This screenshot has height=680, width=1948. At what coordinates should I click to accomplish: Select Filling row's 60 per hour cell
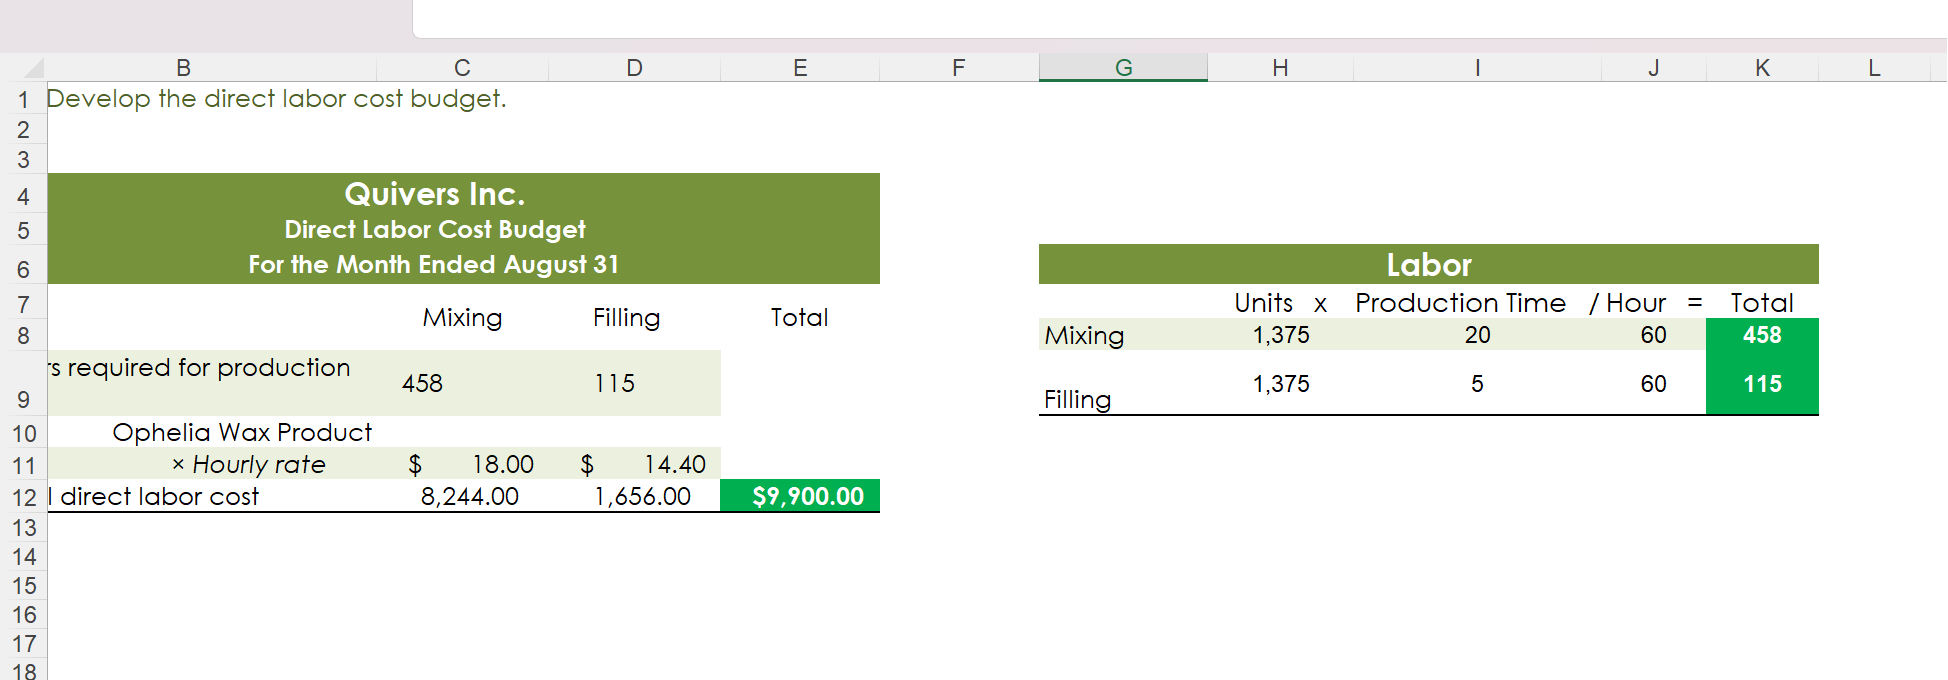click(x=1654, y=383)
